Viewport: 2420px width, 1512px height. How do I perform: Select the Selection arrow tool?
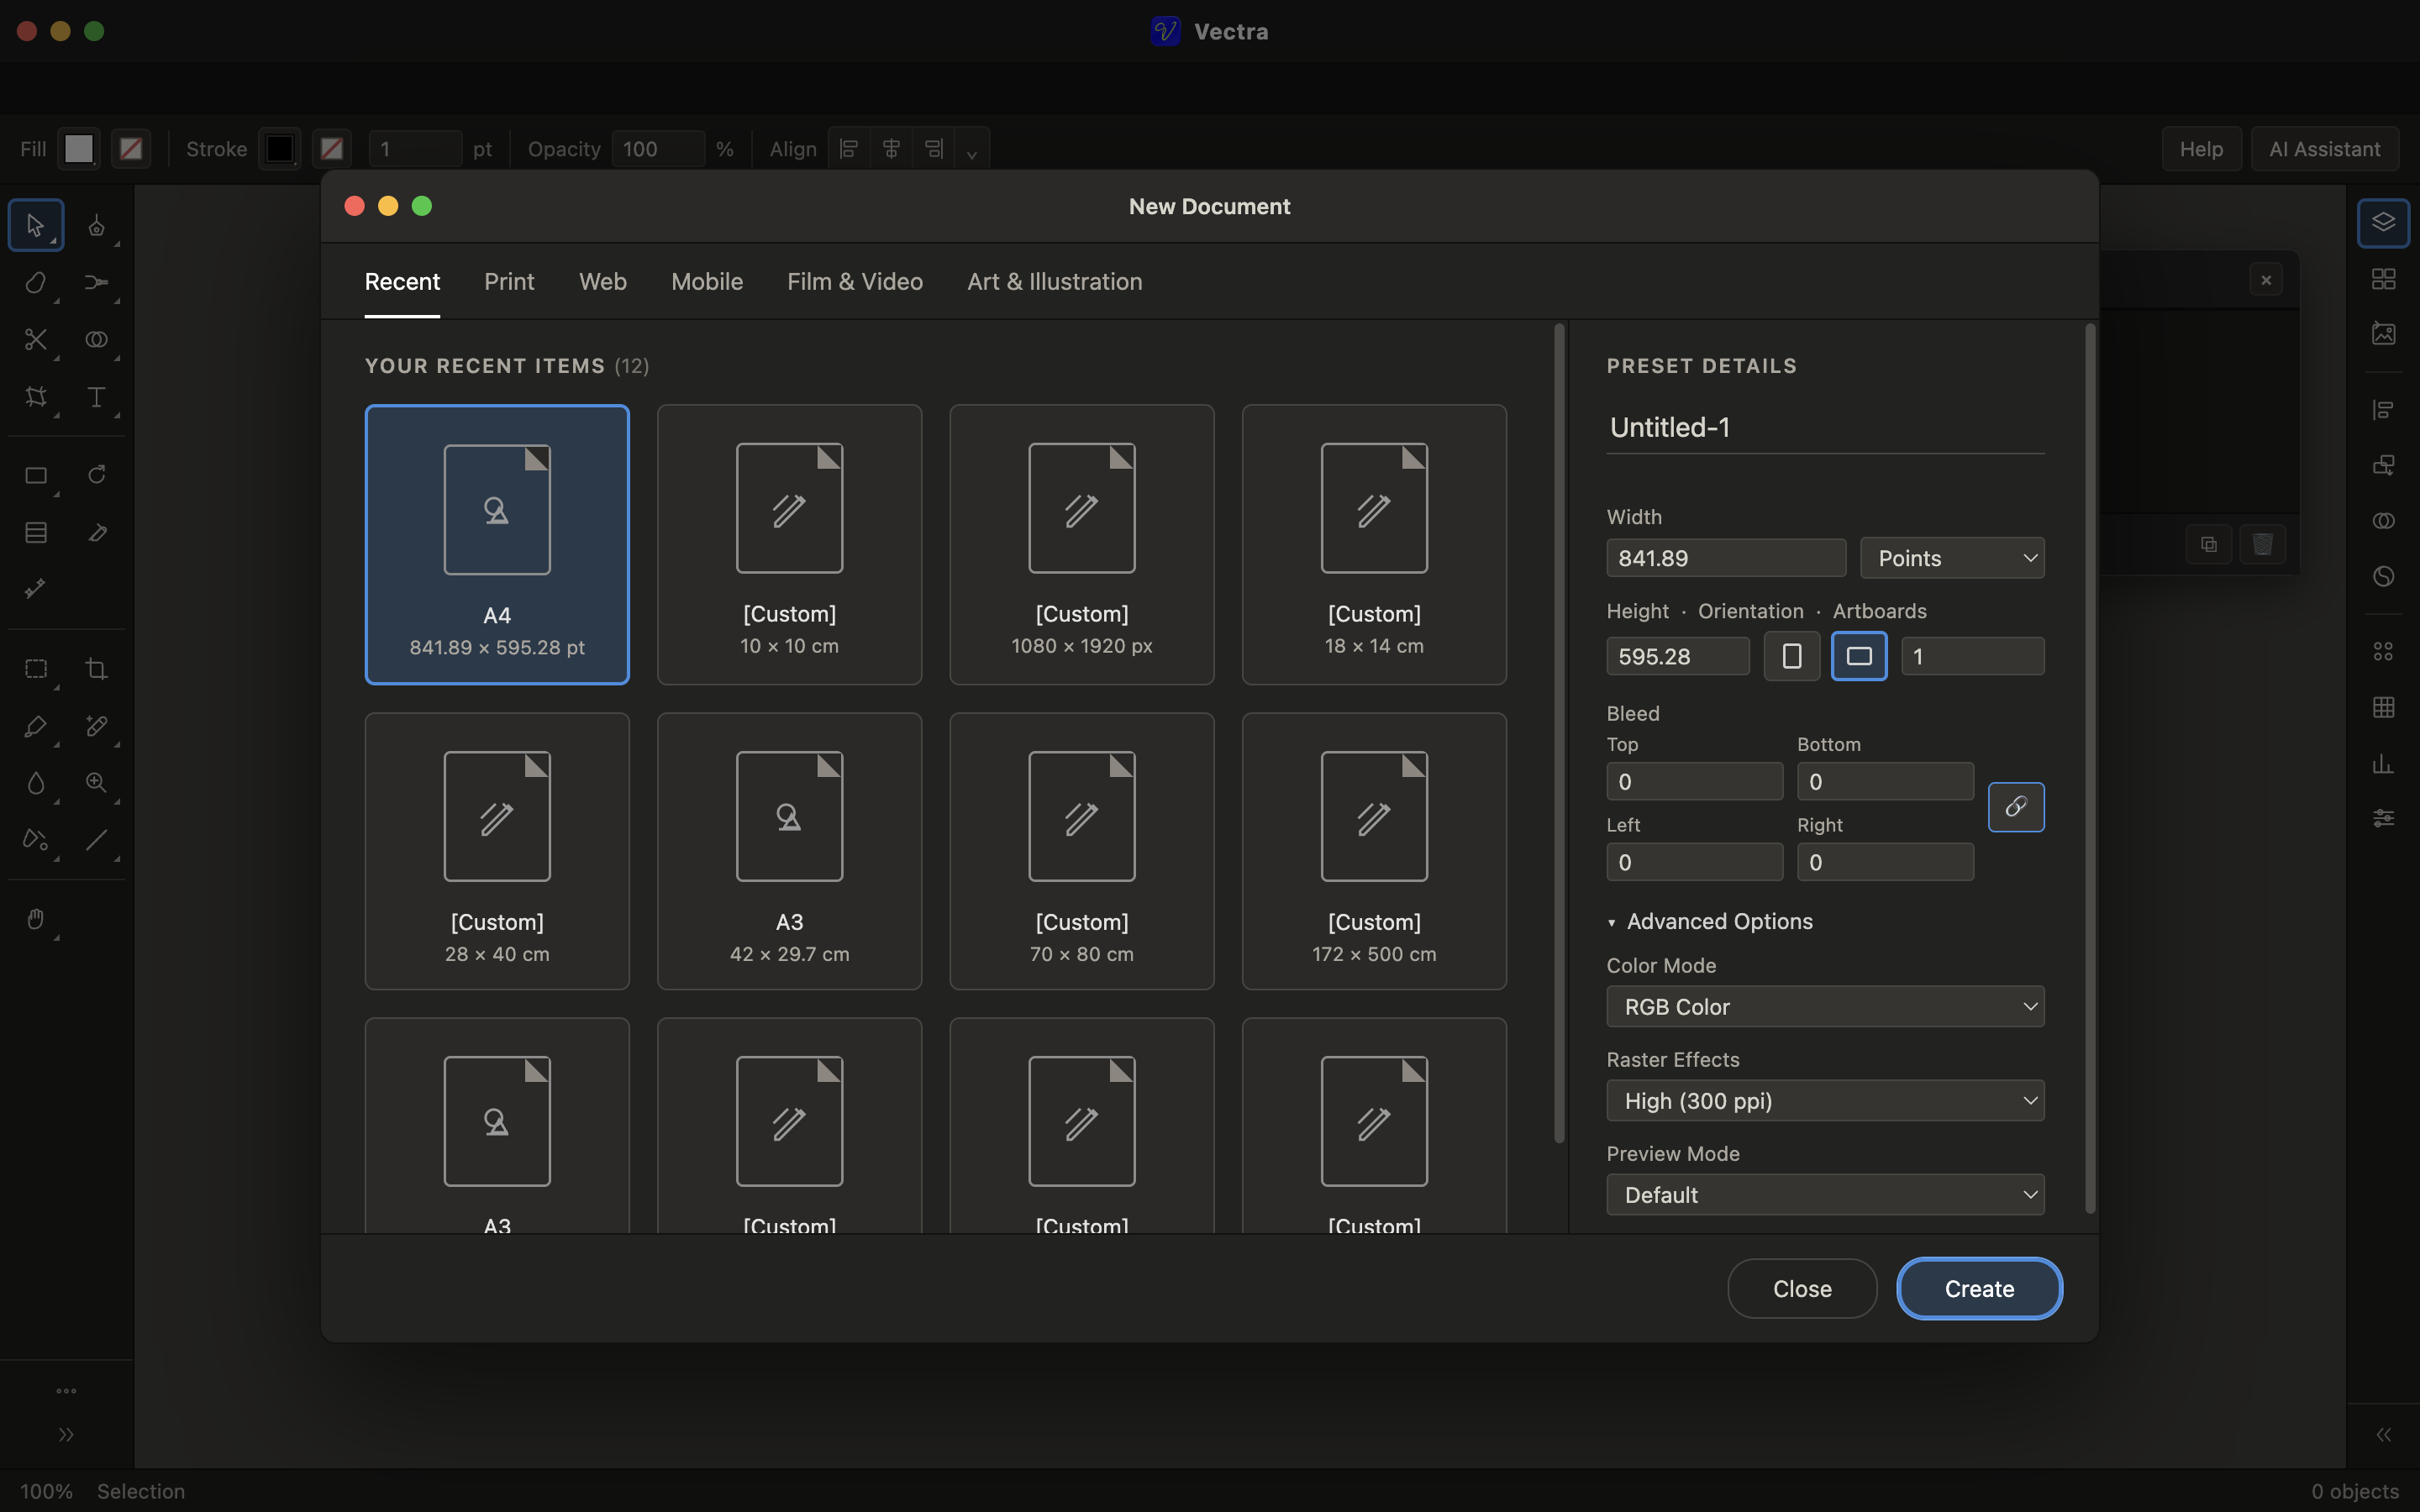coord(36,225)
